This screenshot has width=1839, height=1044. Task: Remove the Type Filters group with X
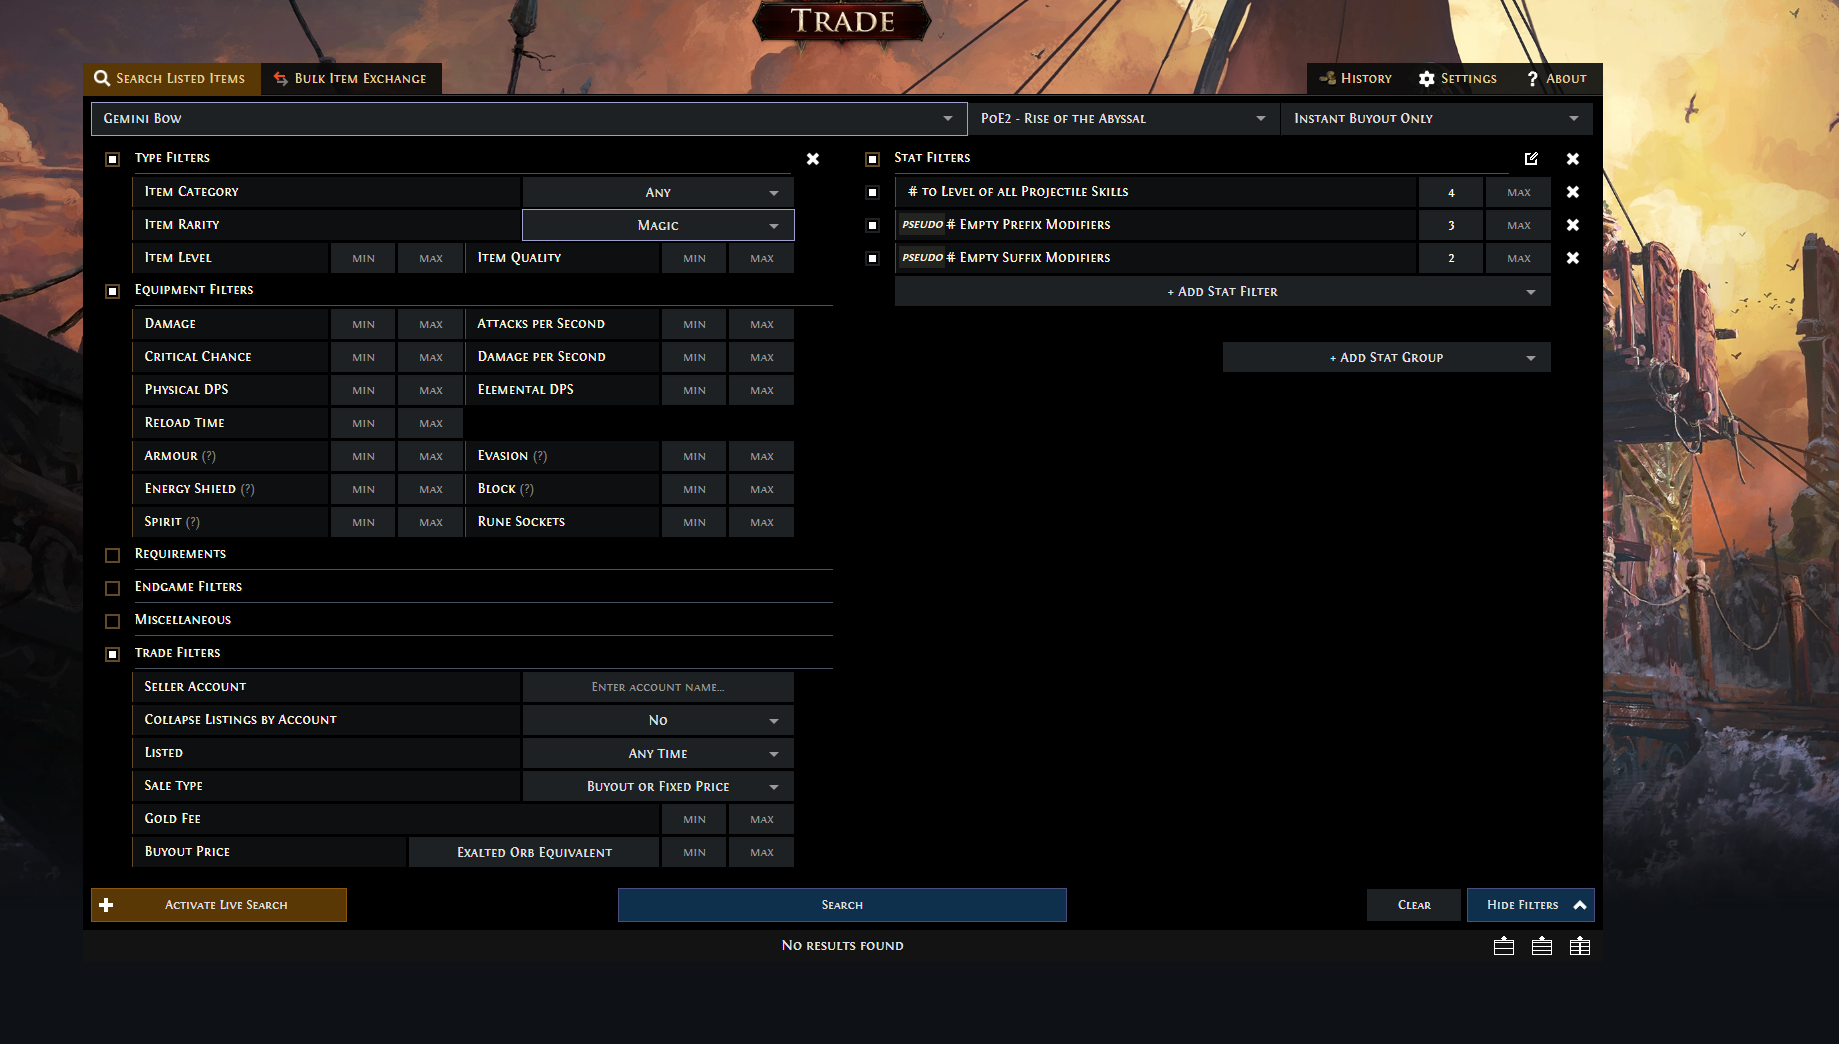coord(813,159)
